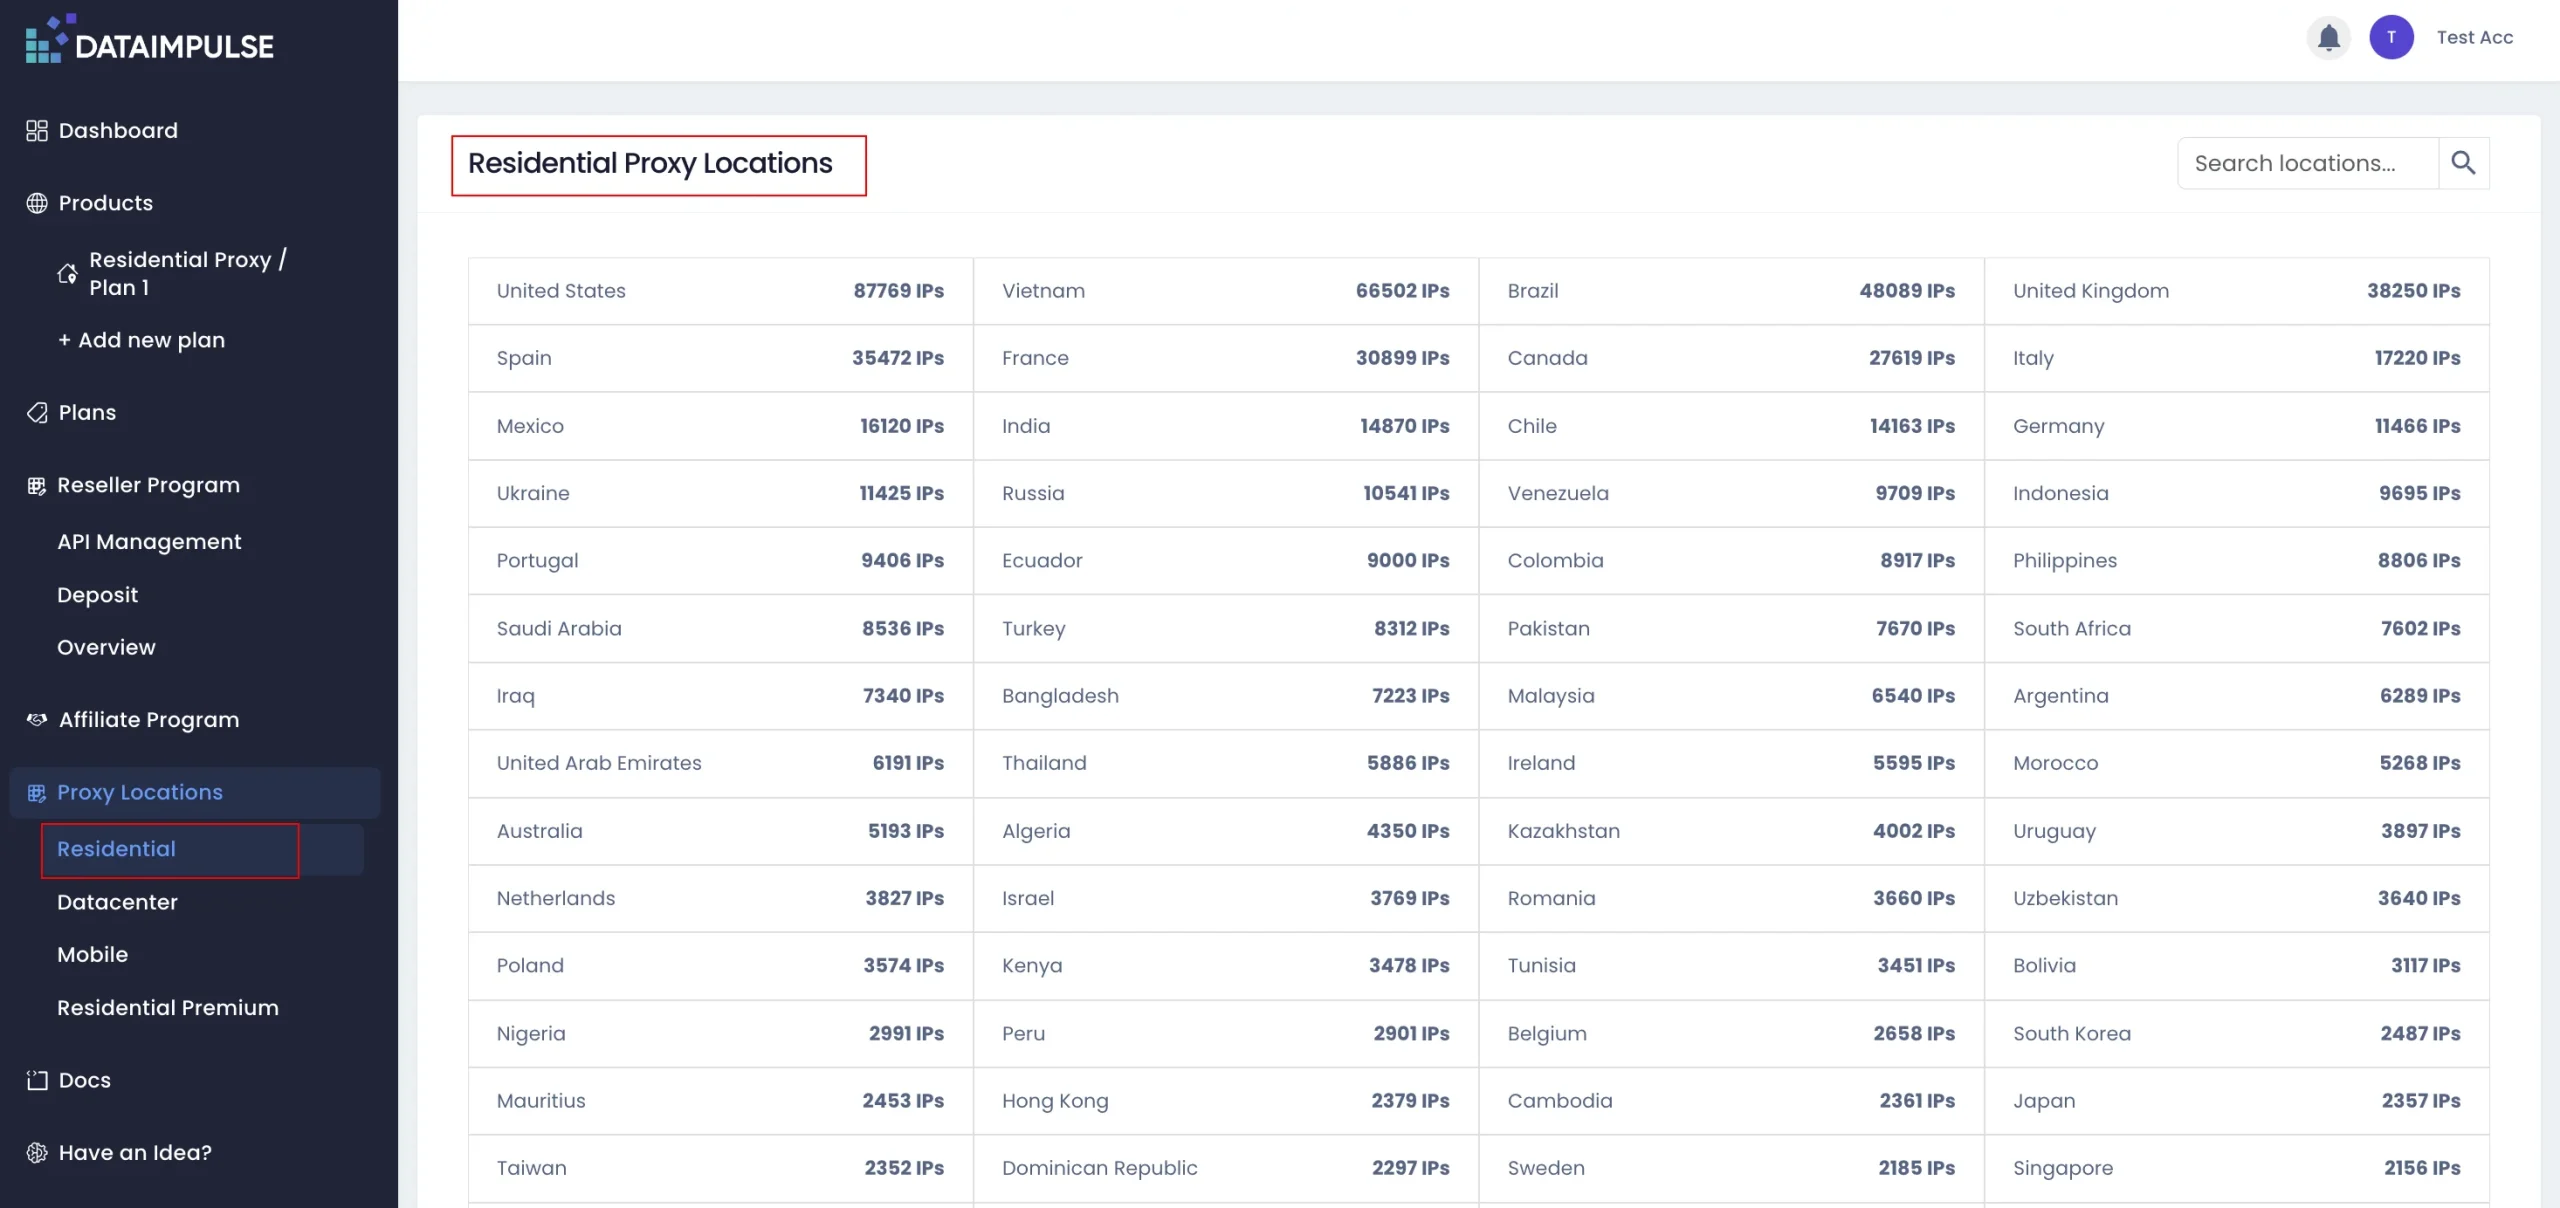
Task: Click the Dashboard grid icon
Action: (x=37, y=131)
